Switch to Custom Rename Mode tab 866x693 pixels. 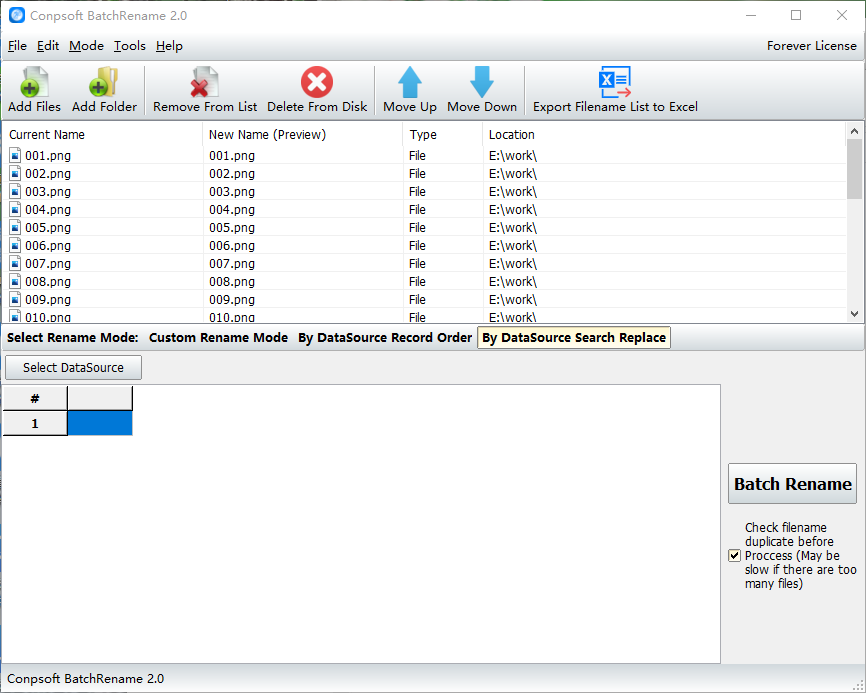click(x=218, y=337)
